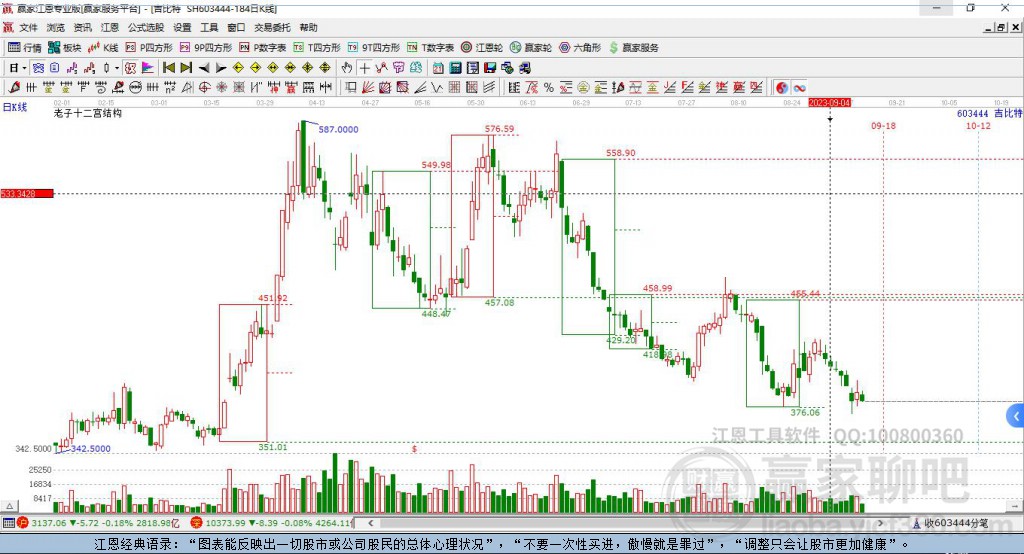Select the Gann fan lines tool
1024x554 pixels.
tap(368, 88)
